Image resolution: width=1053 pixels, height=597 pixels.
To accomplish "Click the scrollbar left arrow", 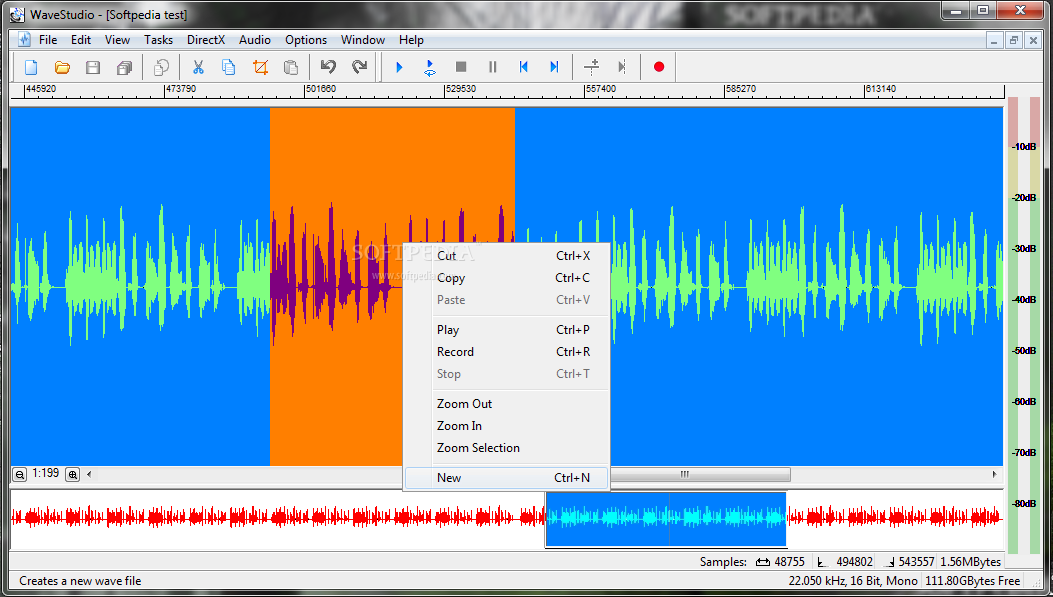I will 89,474.
